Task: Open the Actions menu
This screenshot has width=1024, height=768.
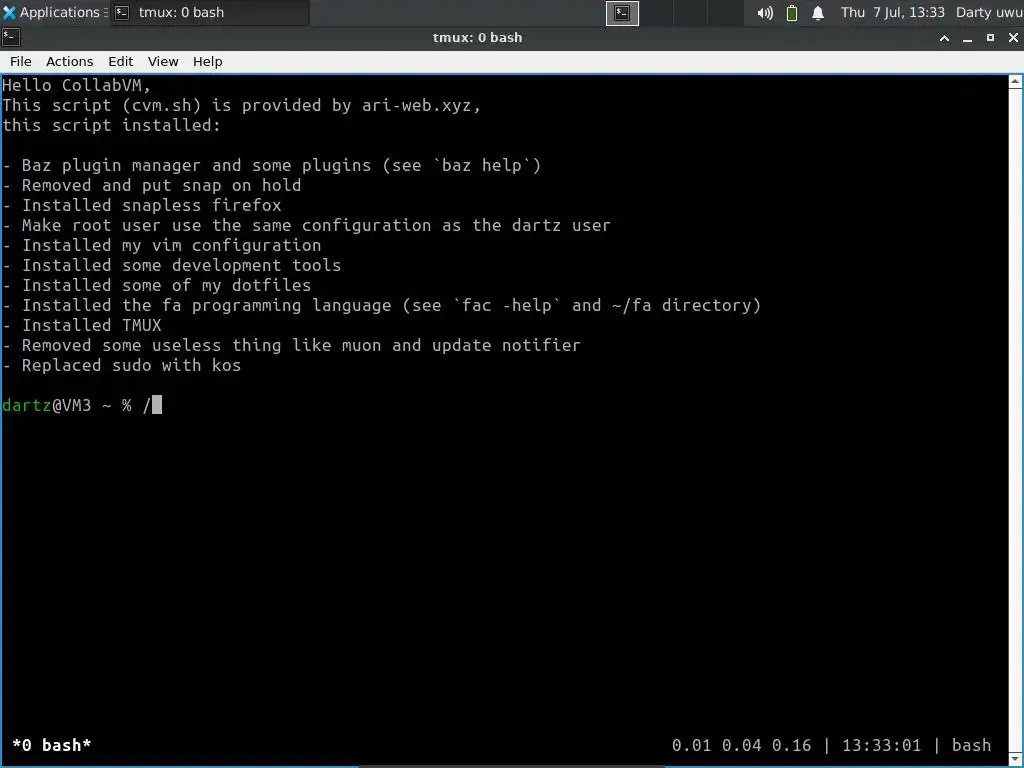Action: click(x=69, y=61)
